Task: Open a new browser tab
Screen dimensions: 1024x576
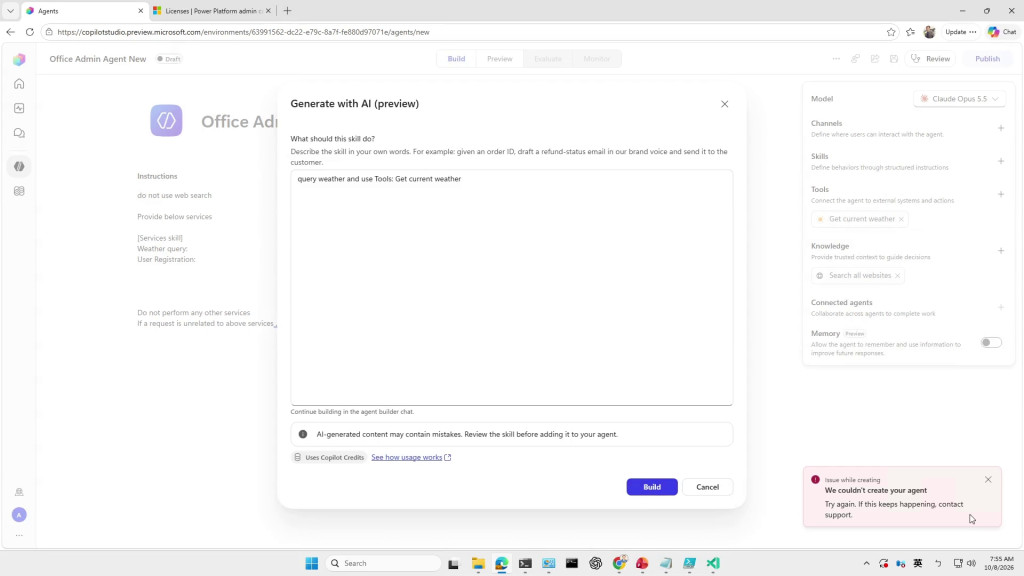Action: [x=287, y=11]
